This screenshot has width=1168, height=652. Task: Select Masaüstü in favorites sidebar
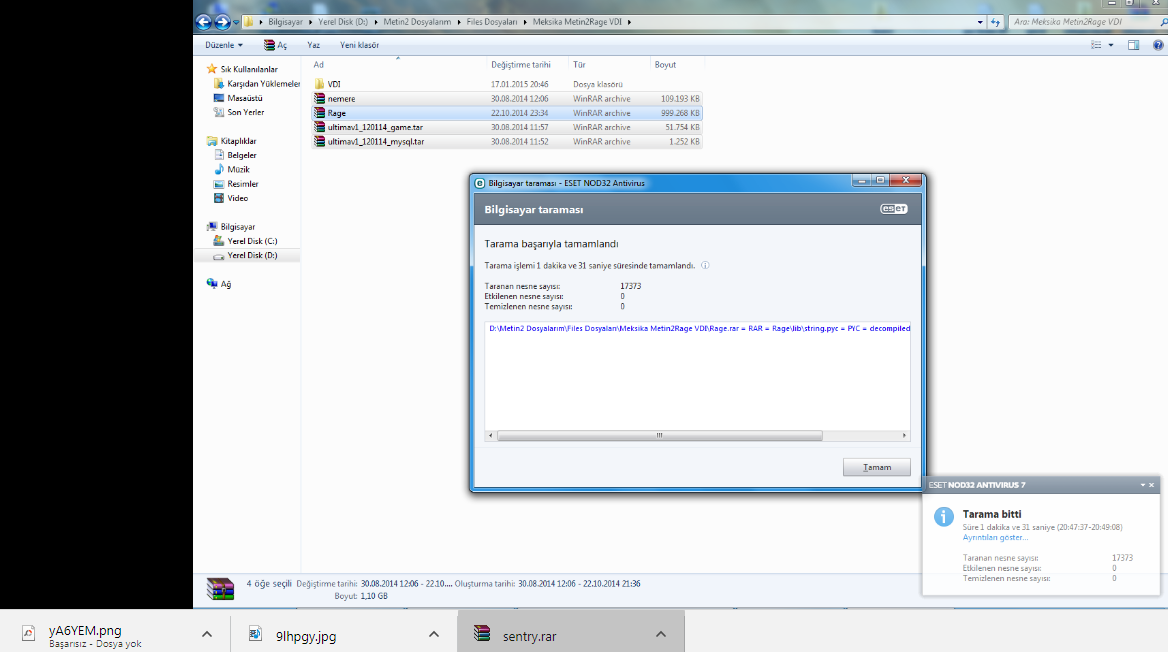(x=244, y=98)
